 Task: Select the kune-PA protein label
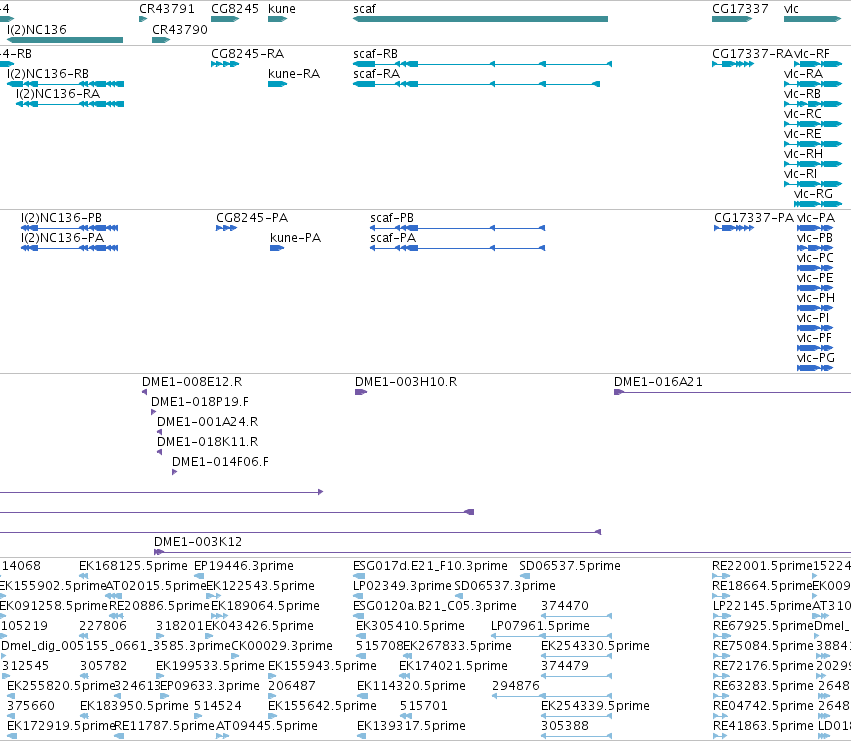click(295, 238)
